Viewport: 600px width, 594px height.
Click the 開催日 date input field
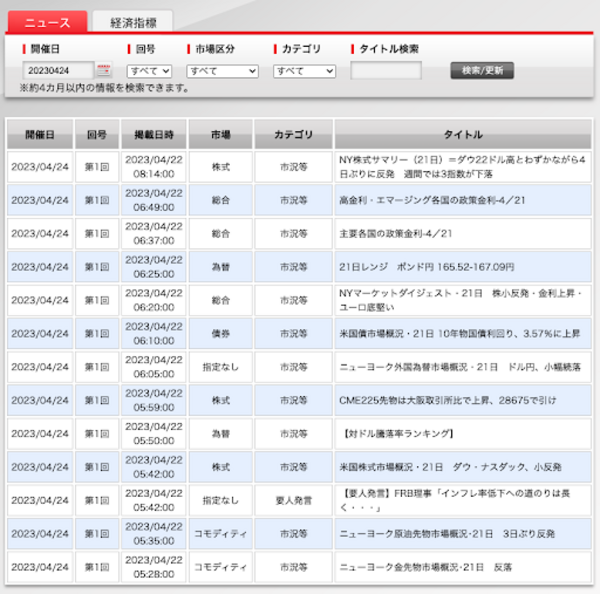pyautogui.click(x=58, y=71)
